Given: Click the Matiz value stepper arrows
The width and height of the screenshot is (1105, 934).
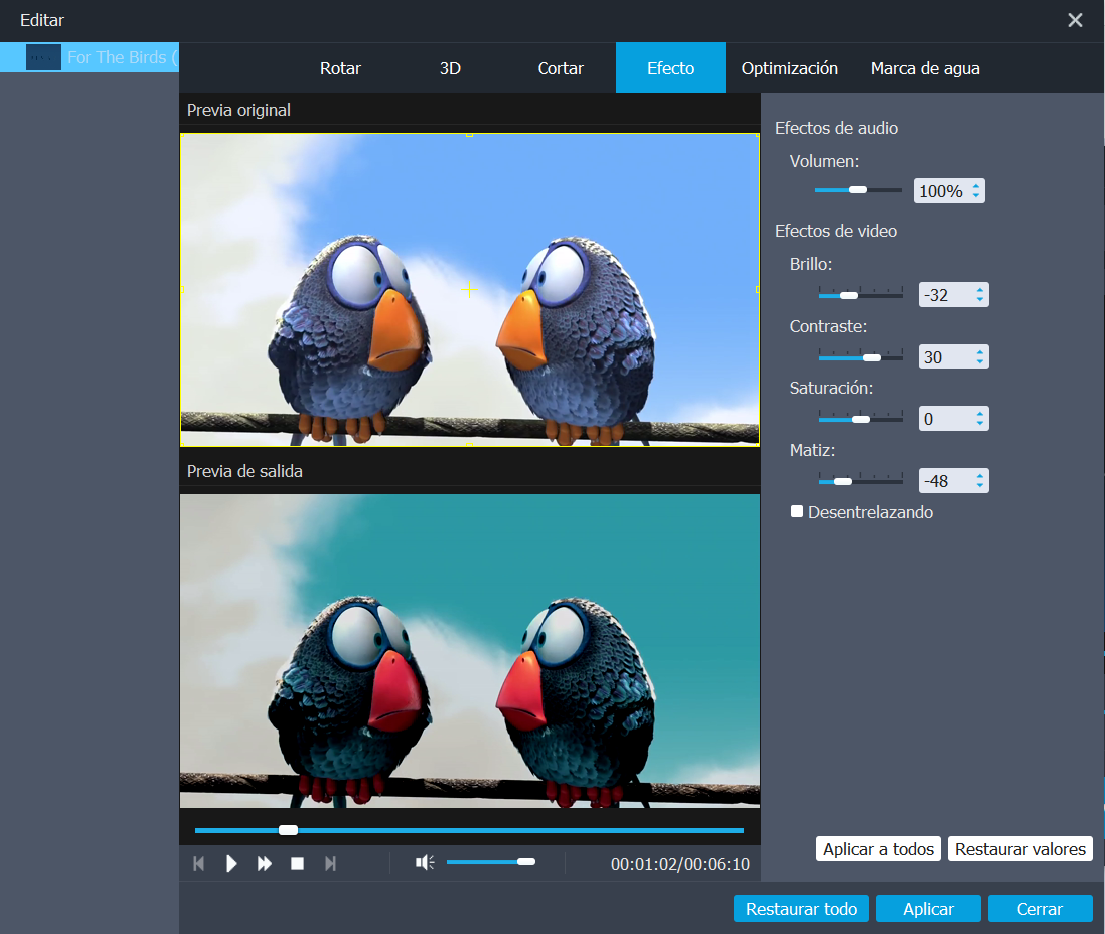Looking at the screenshot, I should pyautogui.click(x=980, y=481).
